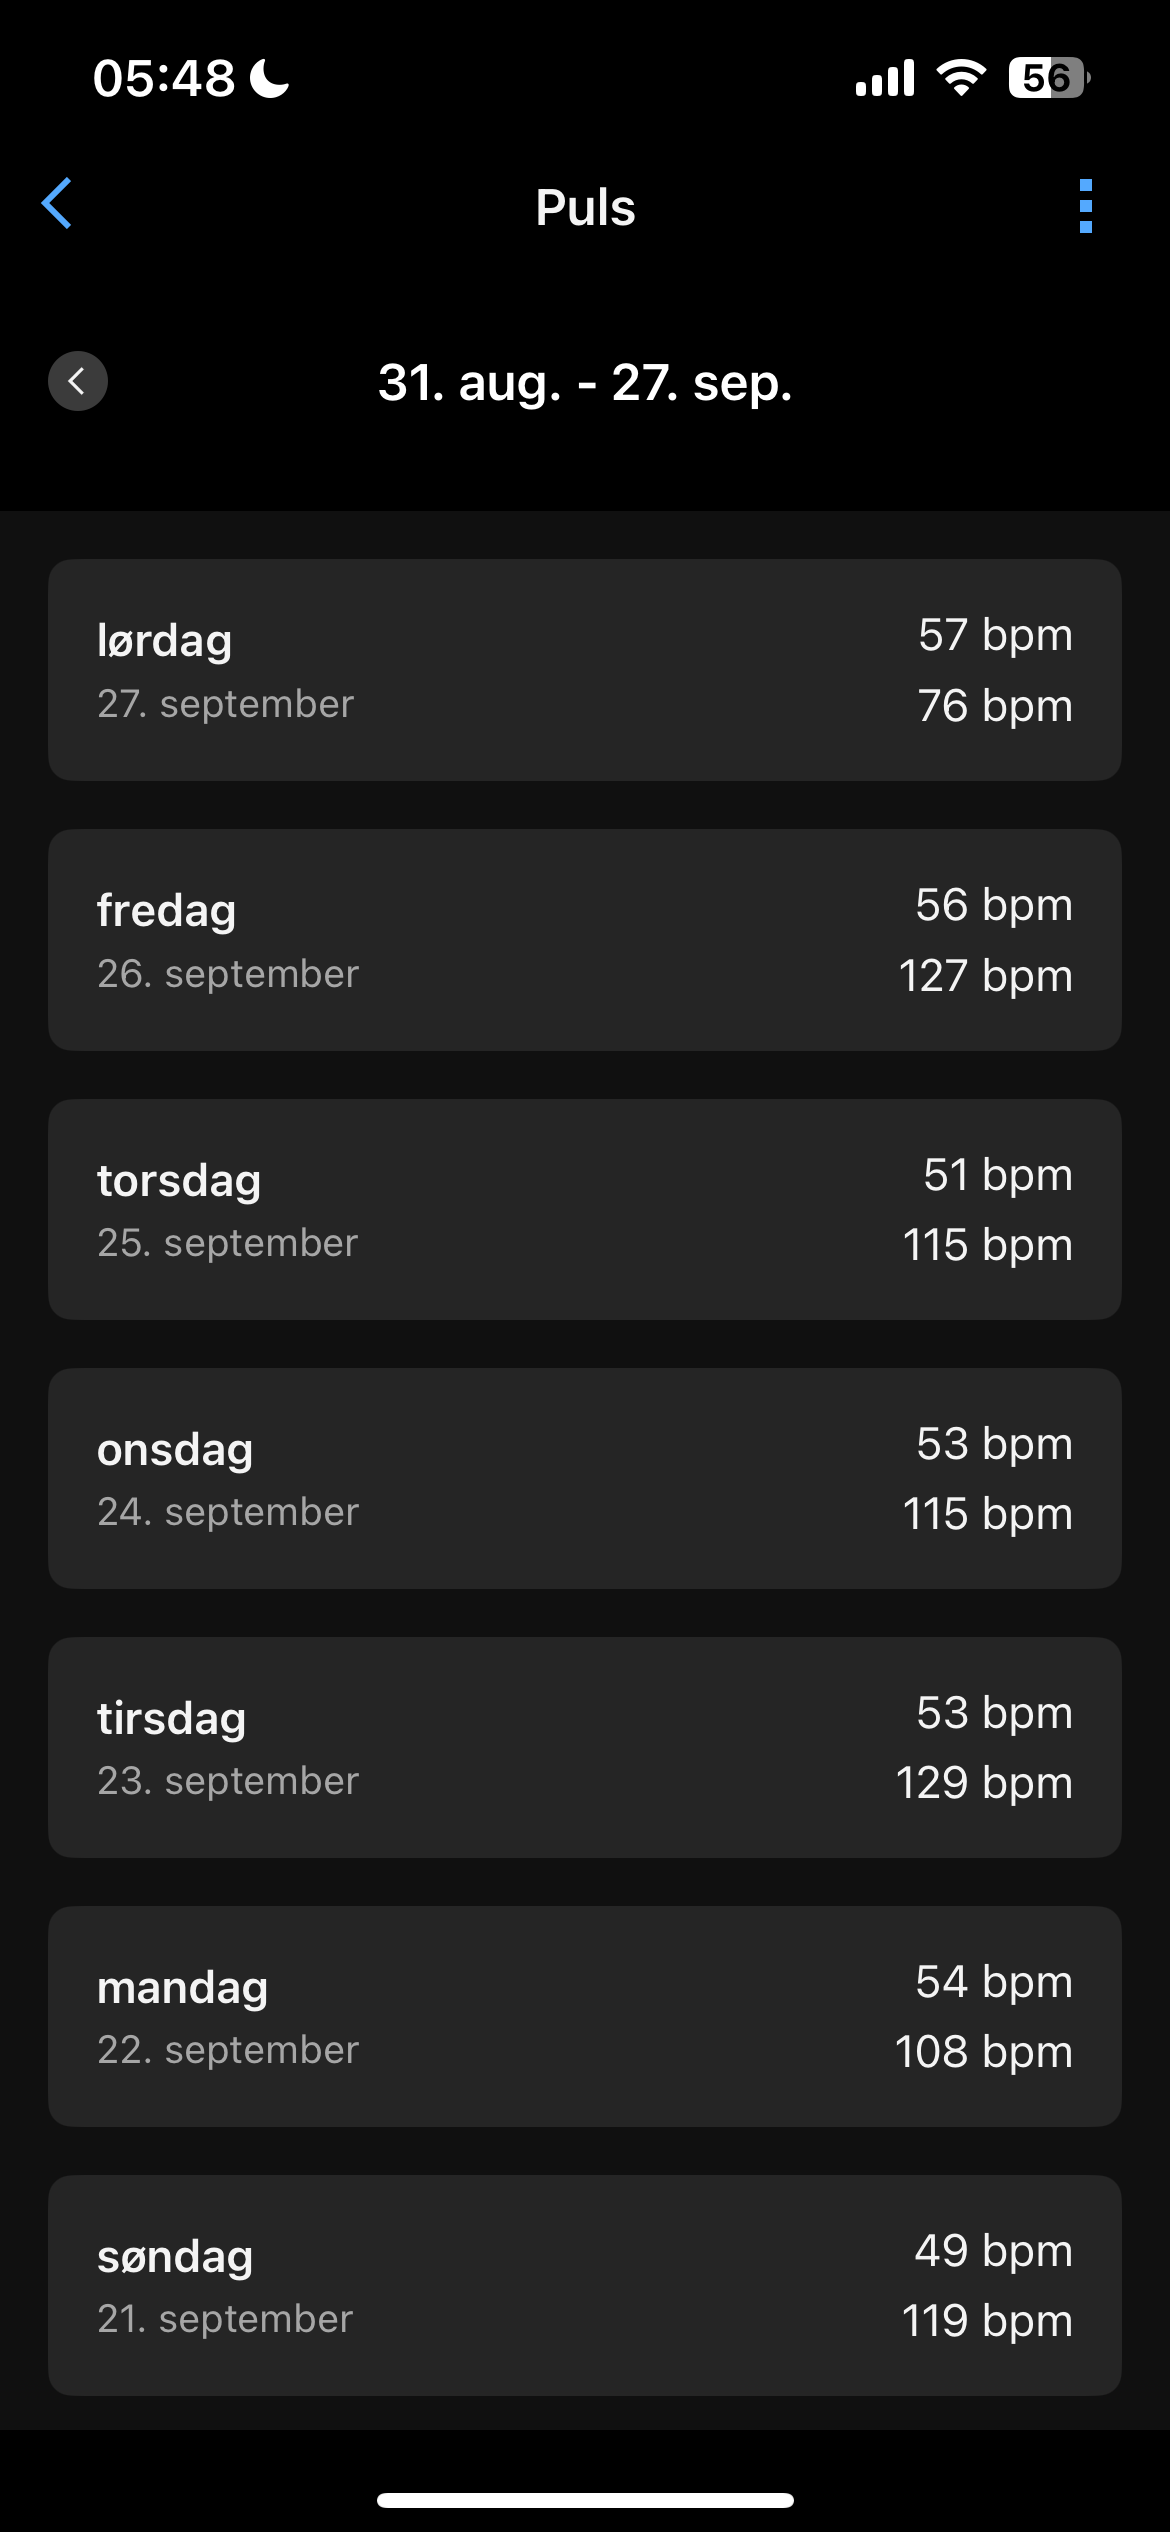The image size is (1170, 2532).
Task: Select torsdag 25. september row
Action: pyautogui.click(x=585, y=1209)
